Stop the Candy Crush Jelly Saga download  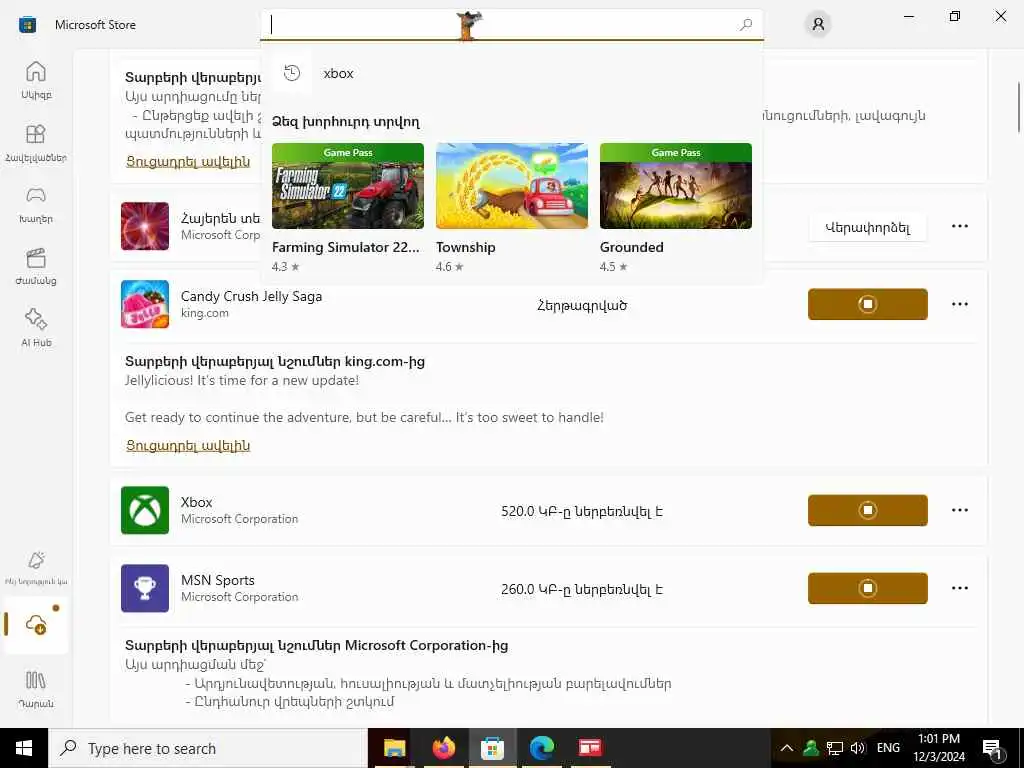867,304
